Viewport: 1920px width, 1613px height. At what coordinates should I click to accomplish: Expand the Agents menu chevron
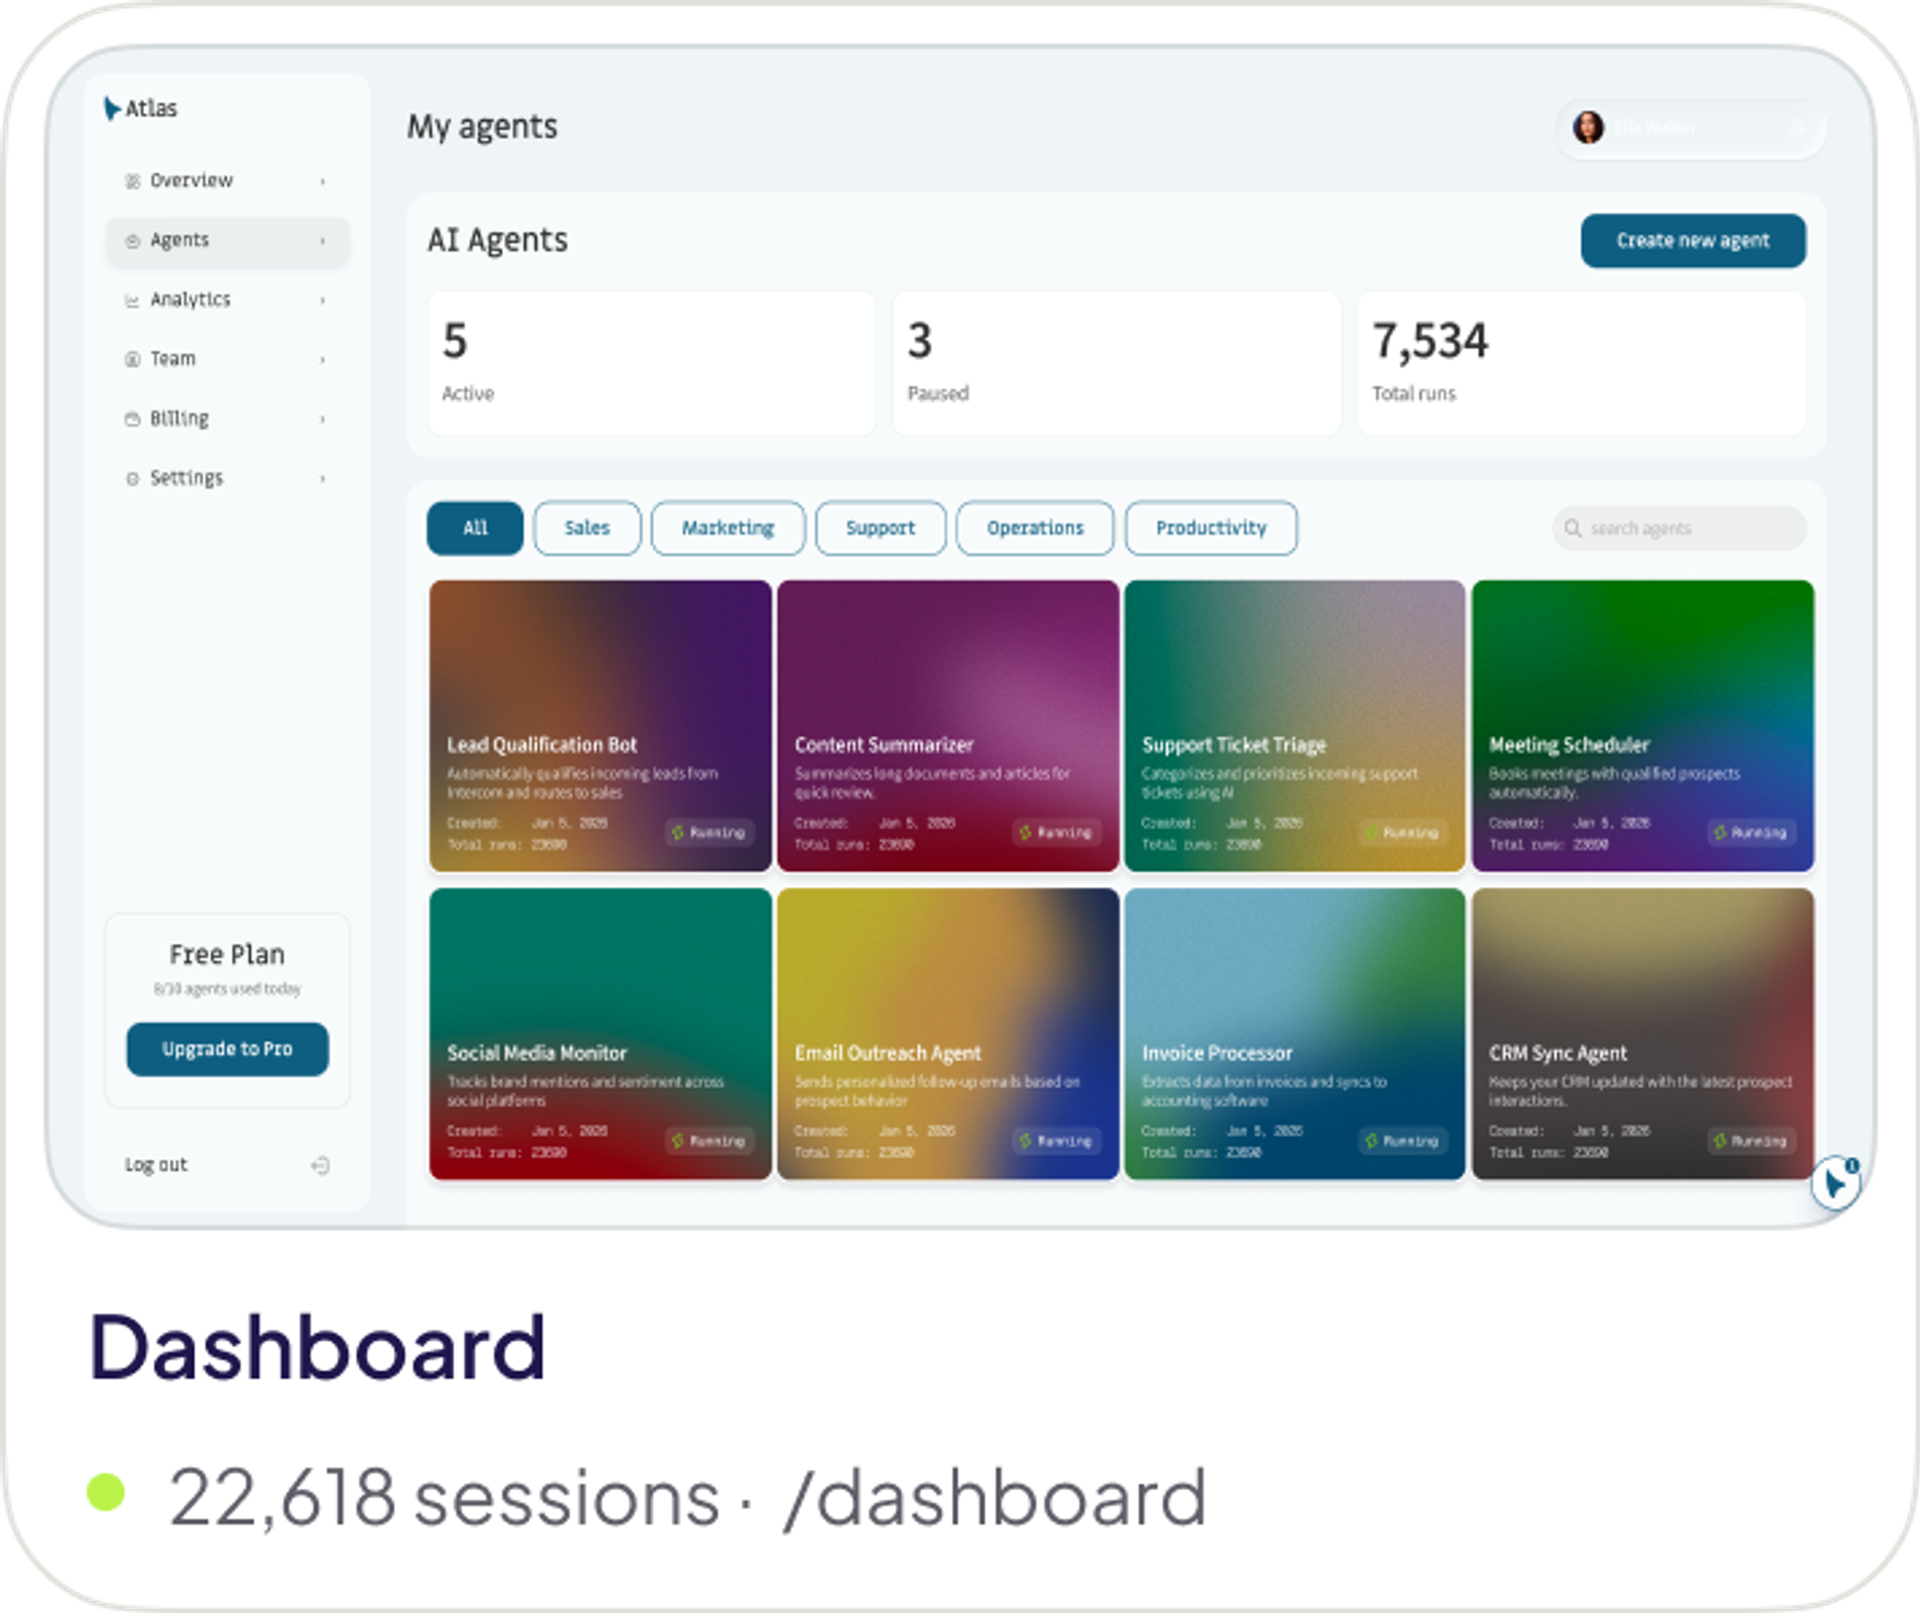(322, 241)
